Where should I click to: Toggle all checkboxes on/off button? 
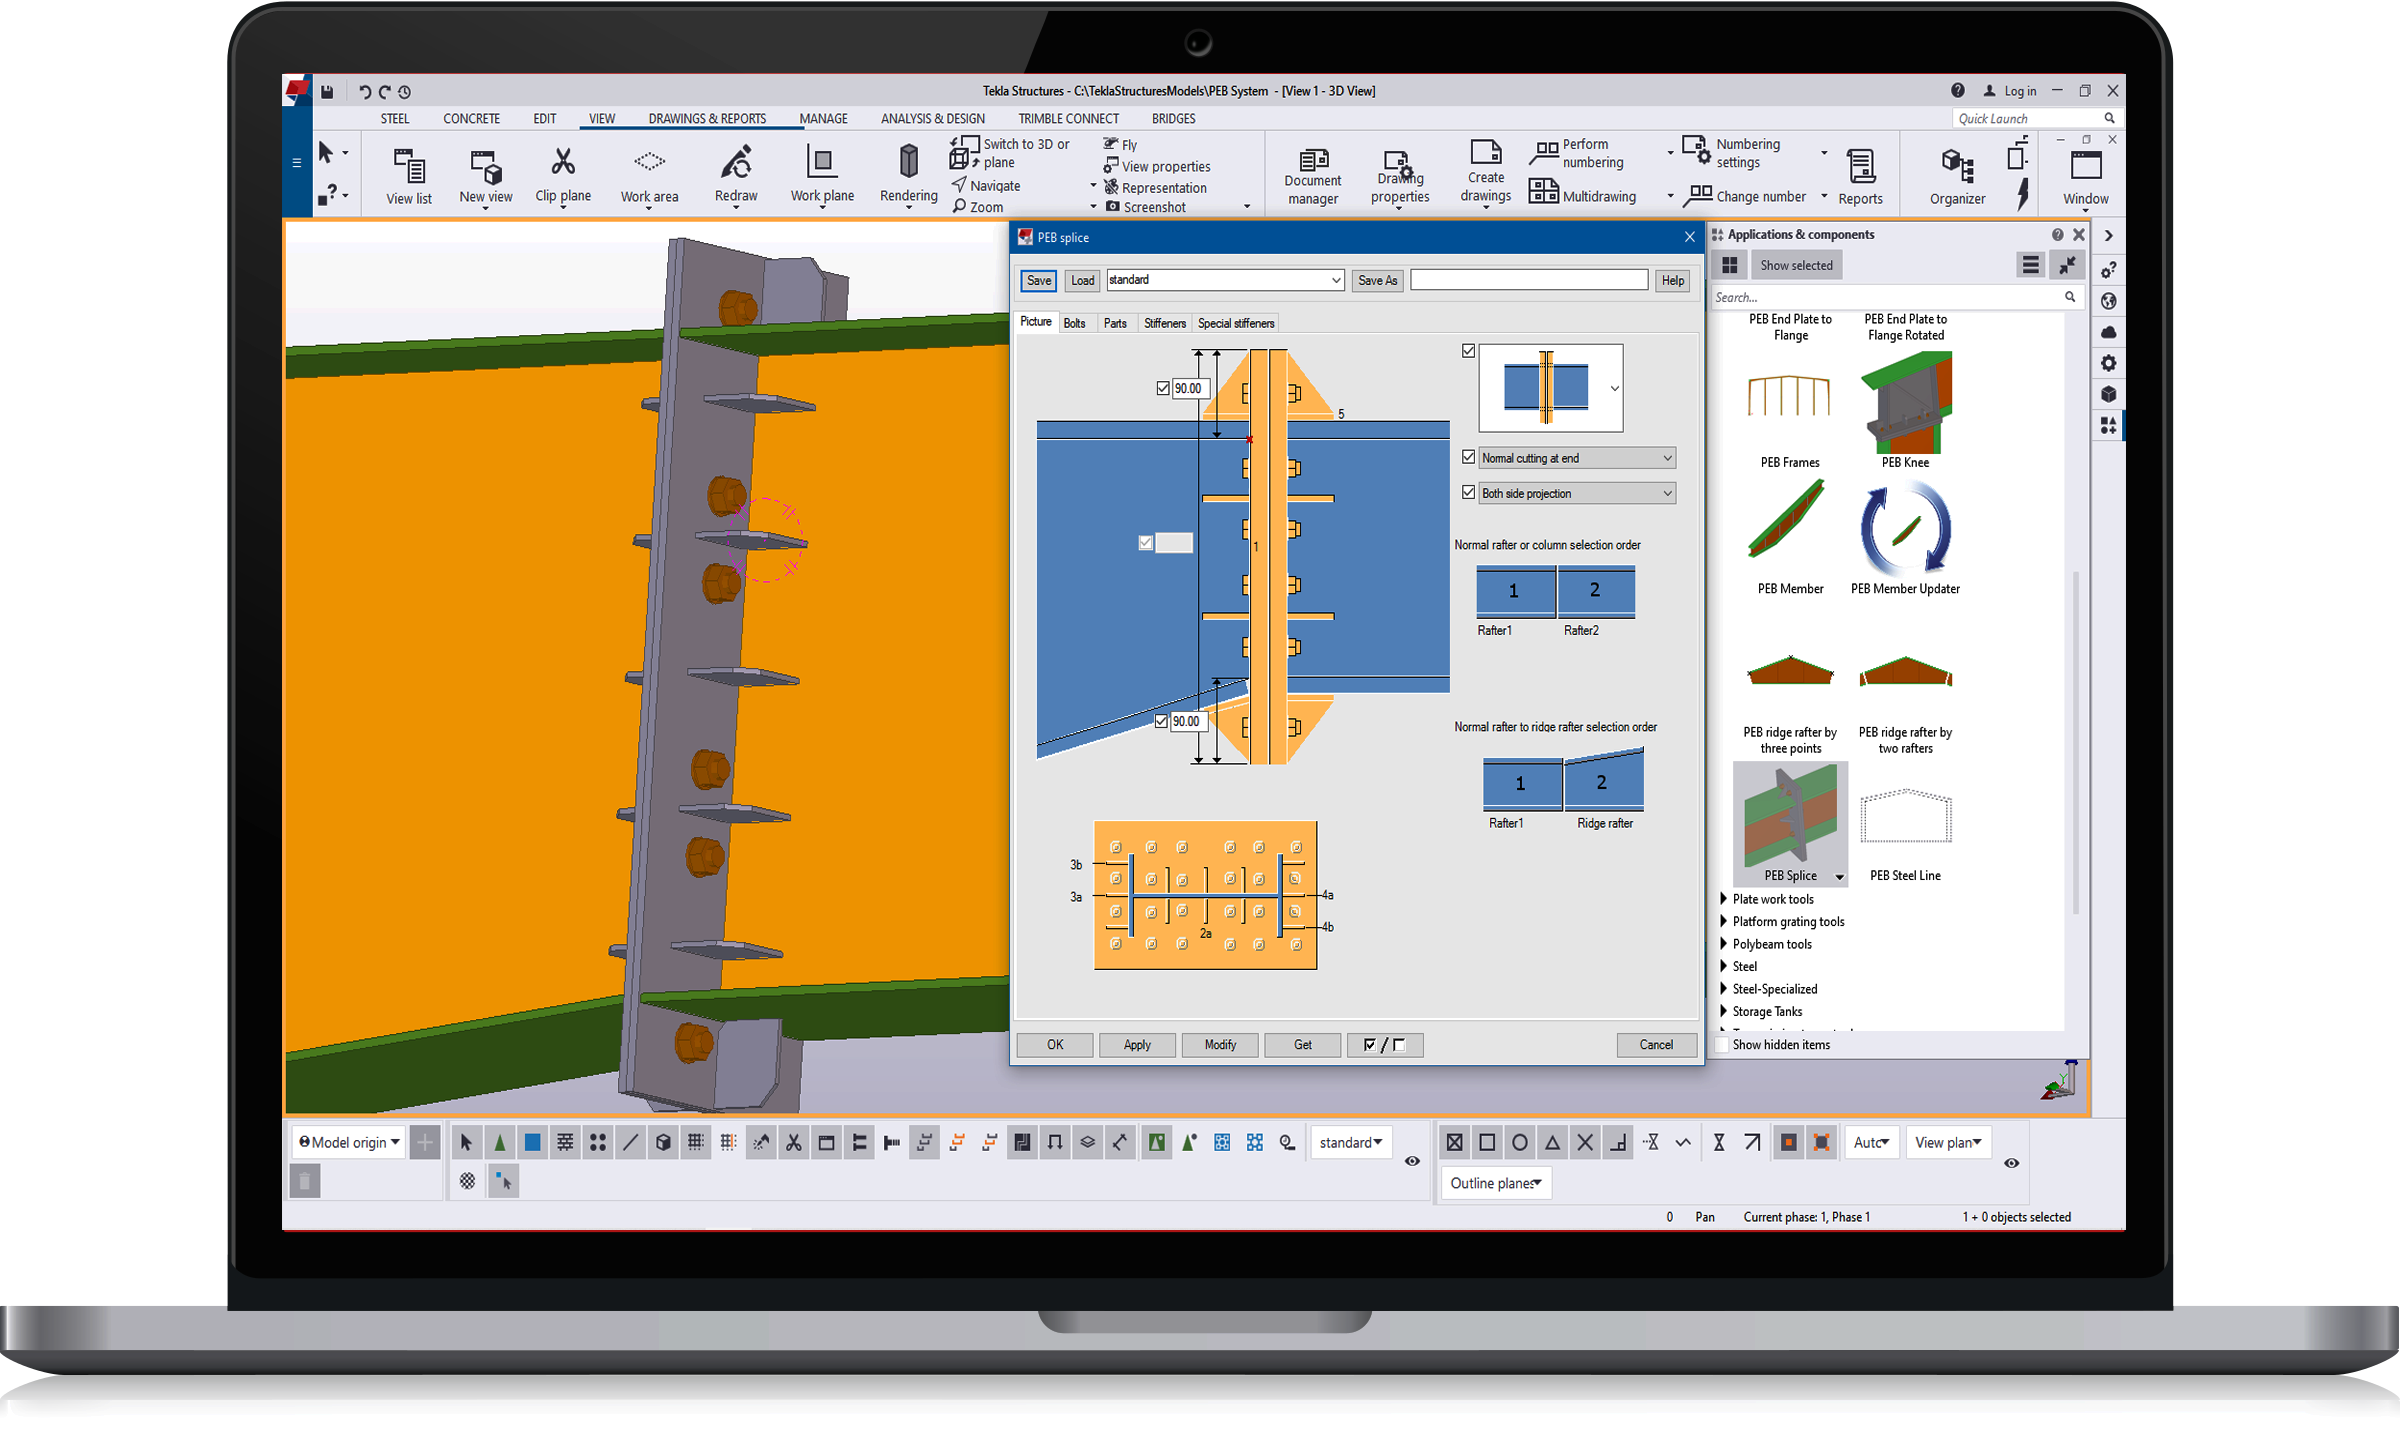(x=1384, y=1045)
